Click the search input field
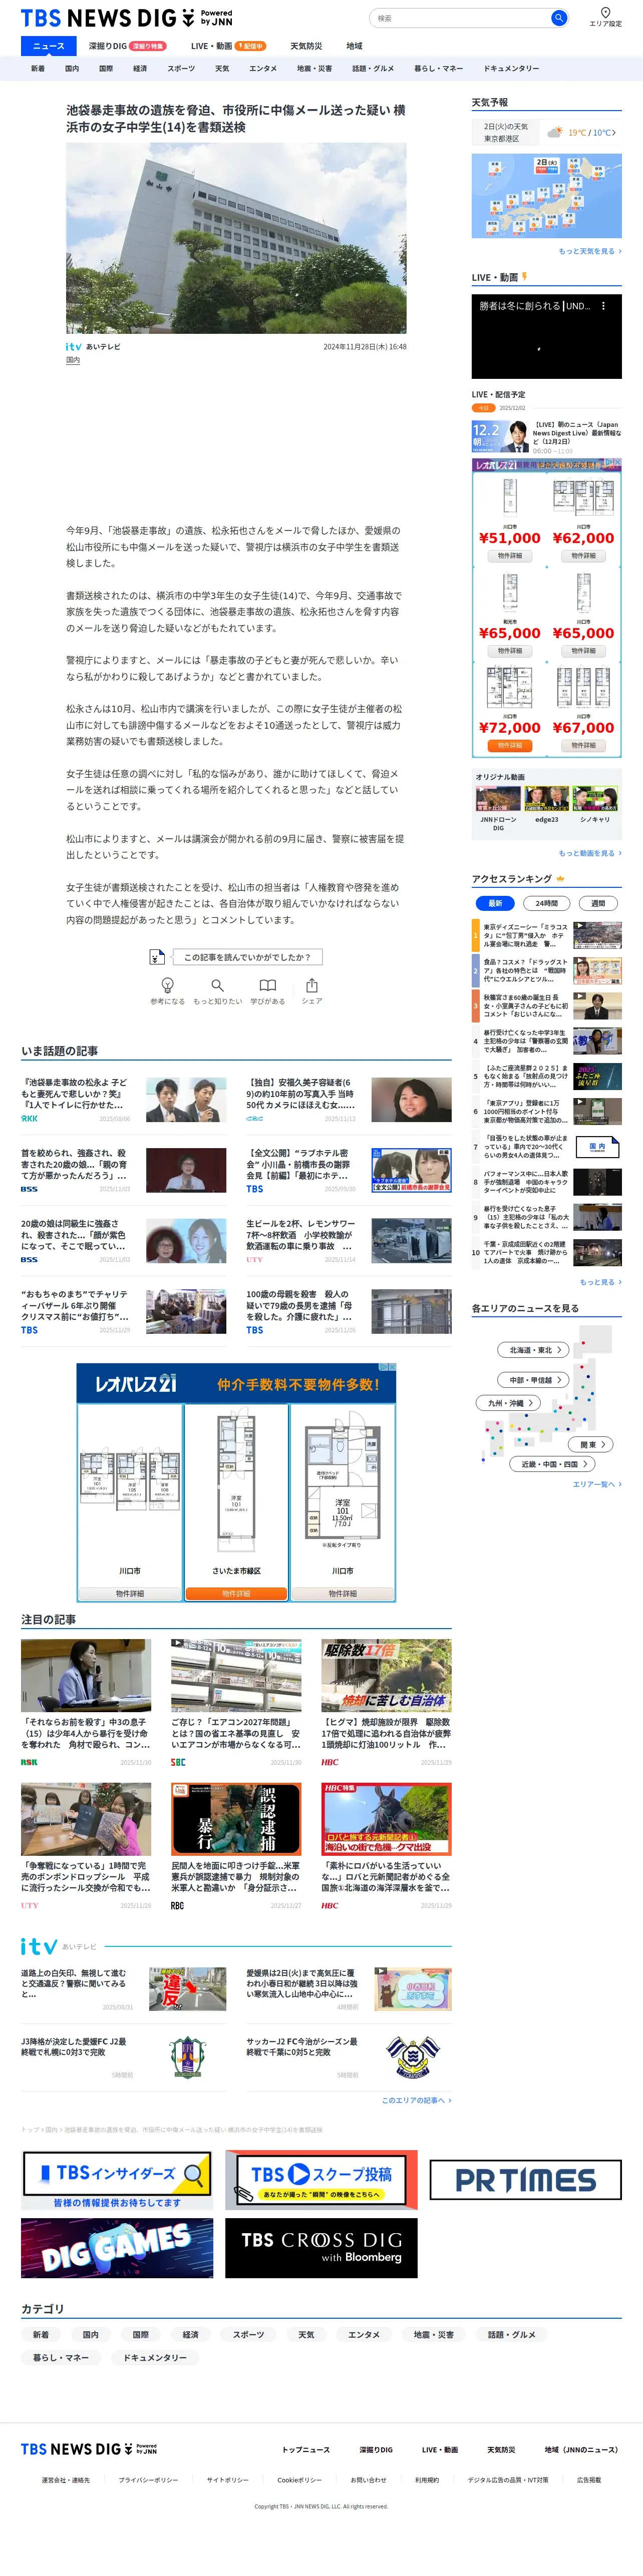Screen dimensions: 643x2576 point(461,18)
